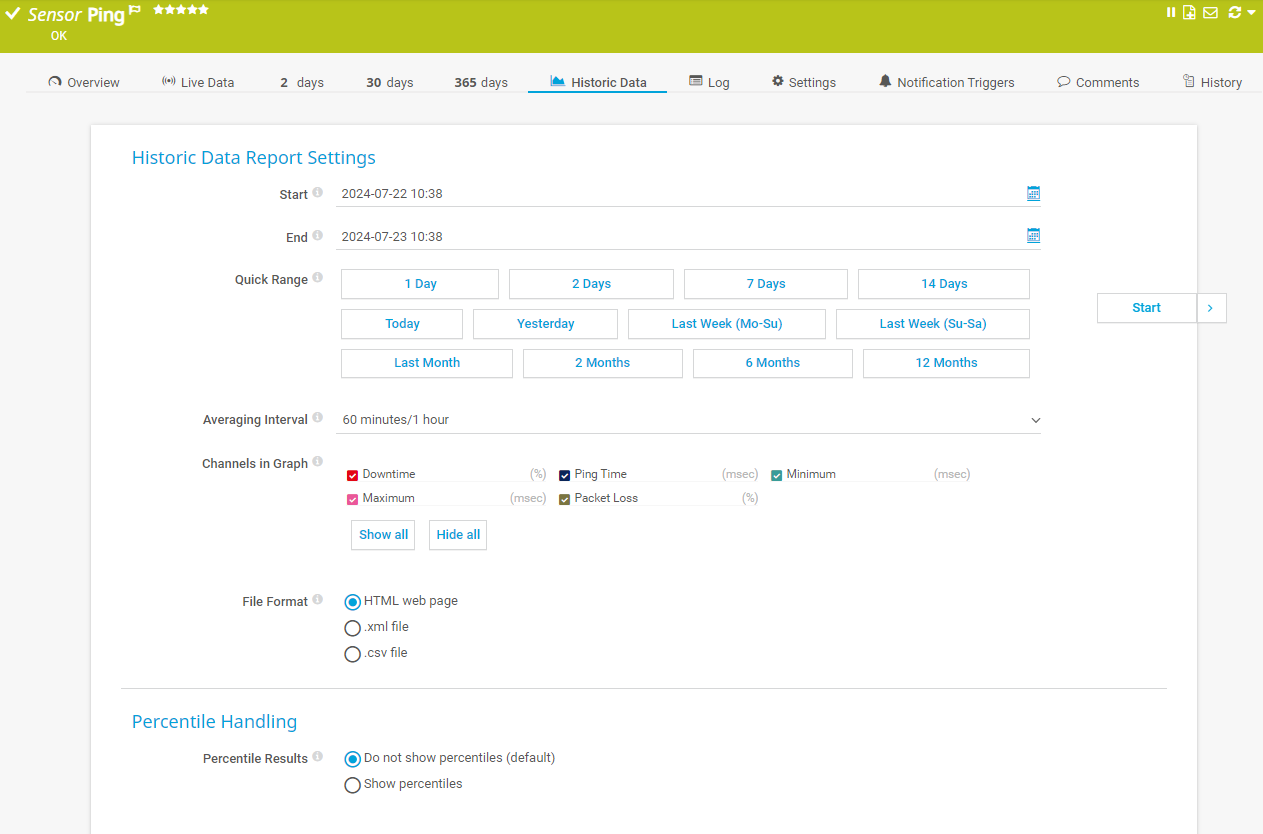Click the 7 Days quick range button

click(765, 284)
